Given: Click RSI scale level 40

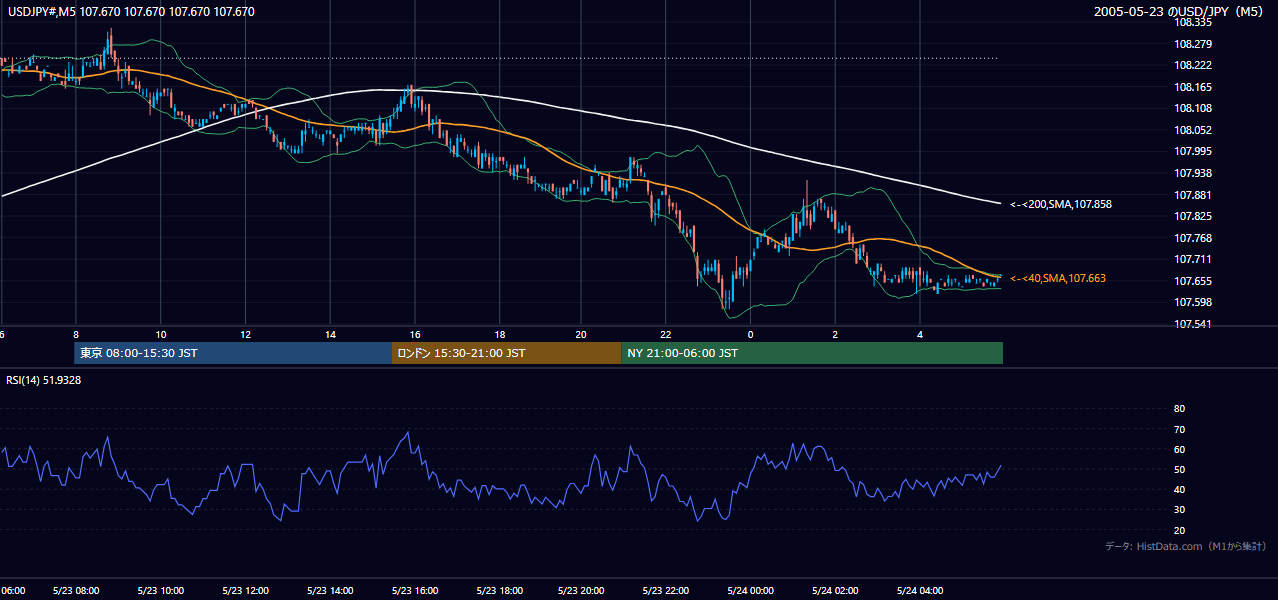Looking at the screenshot, I should [1179, 489].
